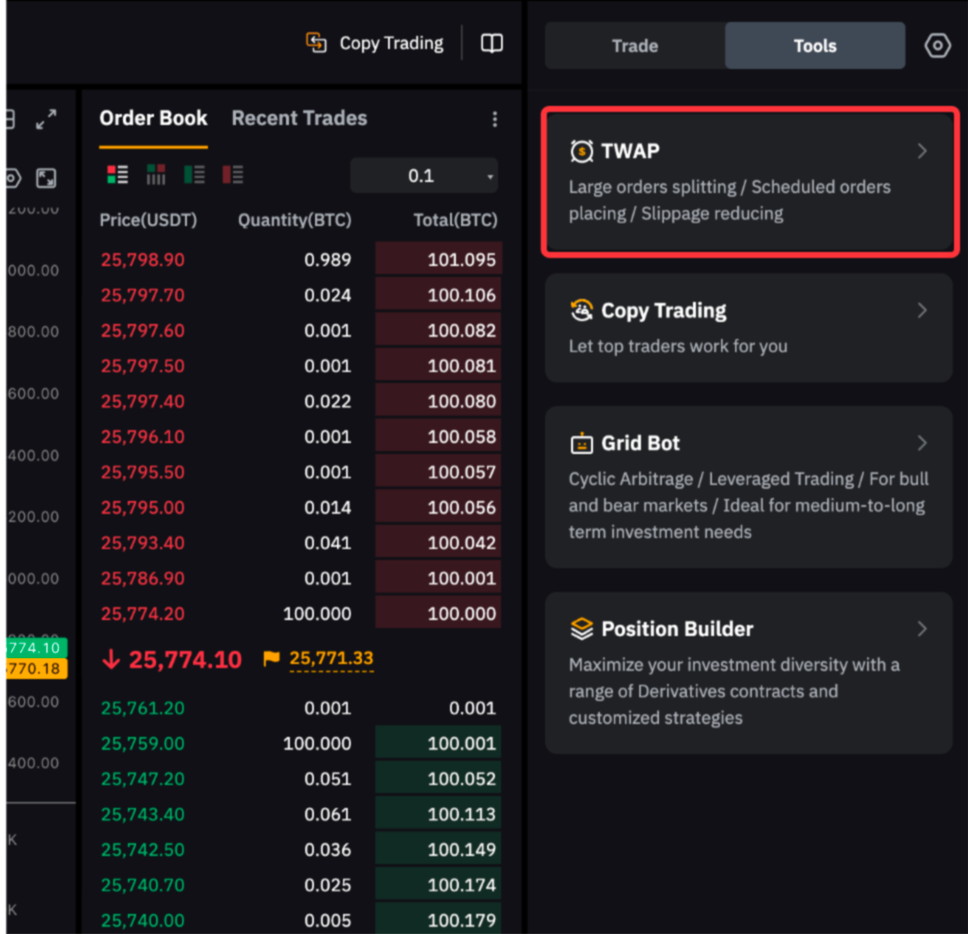The height and width of the screenshot is (934, 968).
Task: Click the yellow flag mark price icon
Action: [271, 658]
